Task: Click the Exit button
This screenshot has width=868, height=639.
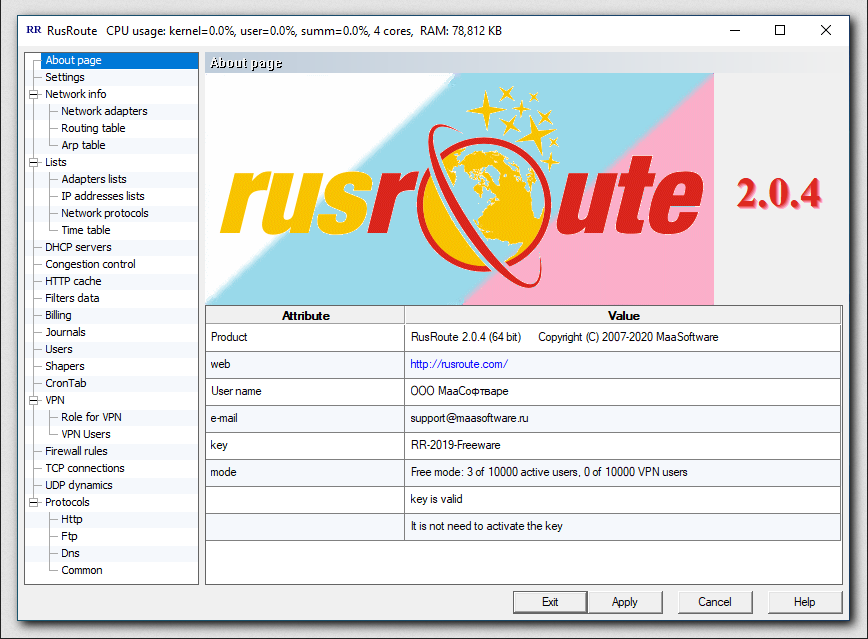Action: click(x=550, y=602)
